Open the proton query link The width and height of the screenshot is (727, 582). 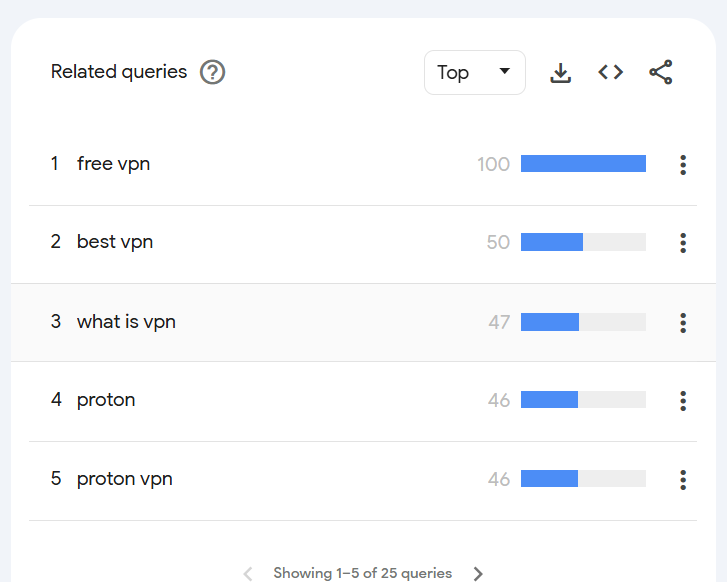click(106, 400)
